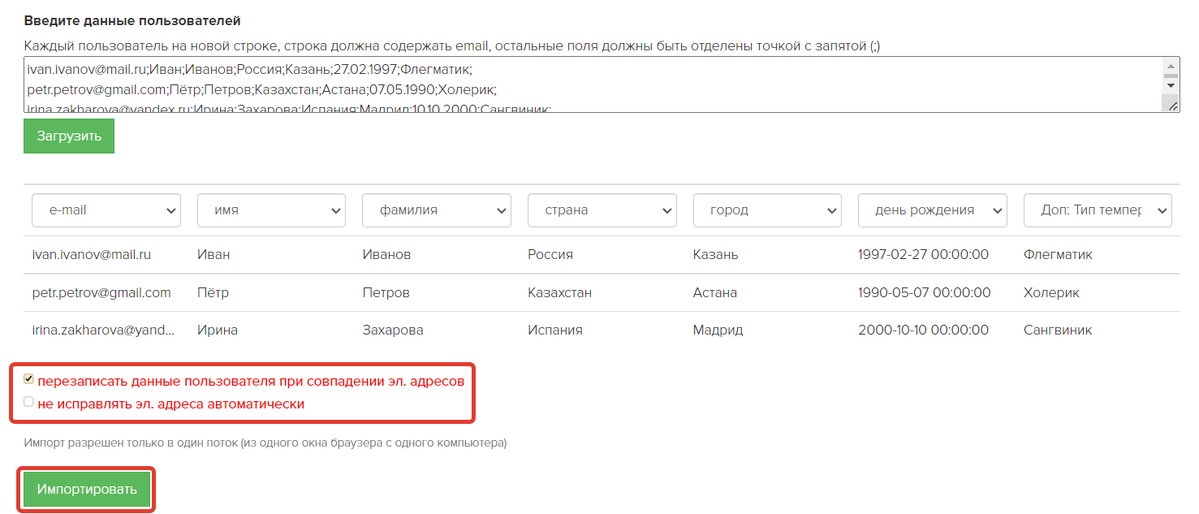1199x514 pixels.
Task: Select the petr.petrov@gmail.com table cell
Action: pyautogui.click(x=101, y=292)
